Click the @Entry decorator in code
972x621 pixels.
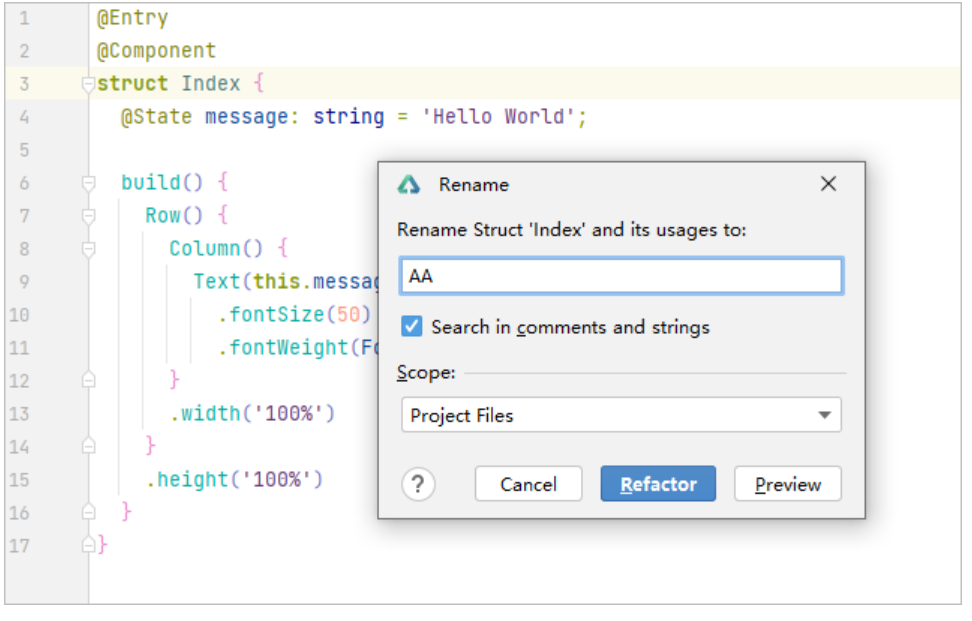[132, 18]
